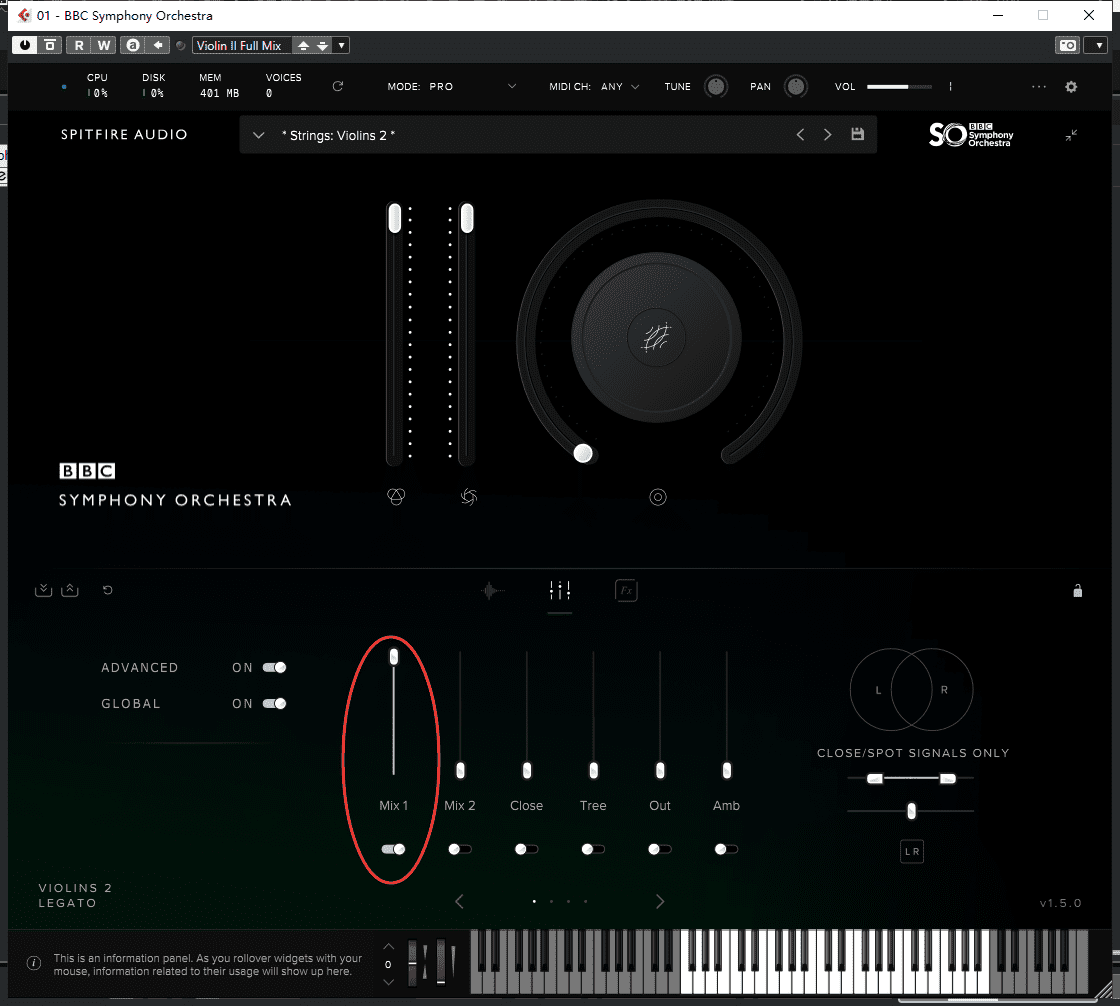Enable the Mix 2 microphone toggle
This screenshot has height=1006, width=1120.
tap(460, 849)
